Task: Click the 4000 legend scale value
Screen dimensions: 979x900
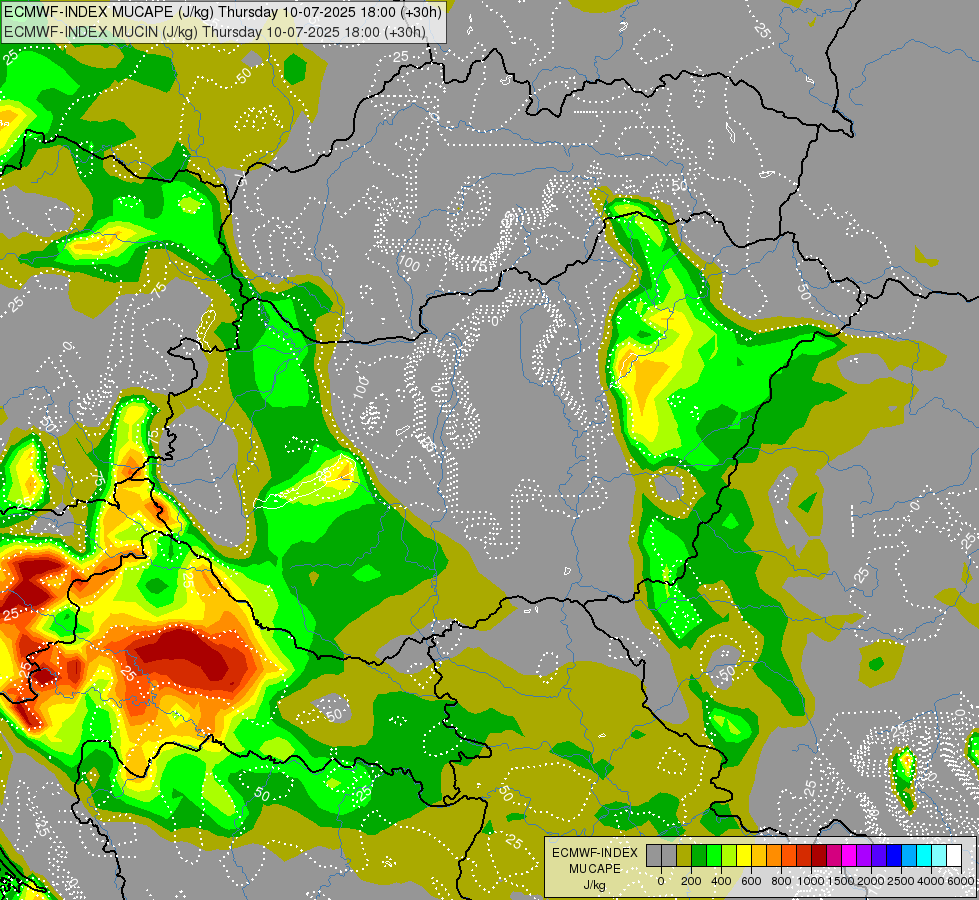Action: (x=931, y=881)
